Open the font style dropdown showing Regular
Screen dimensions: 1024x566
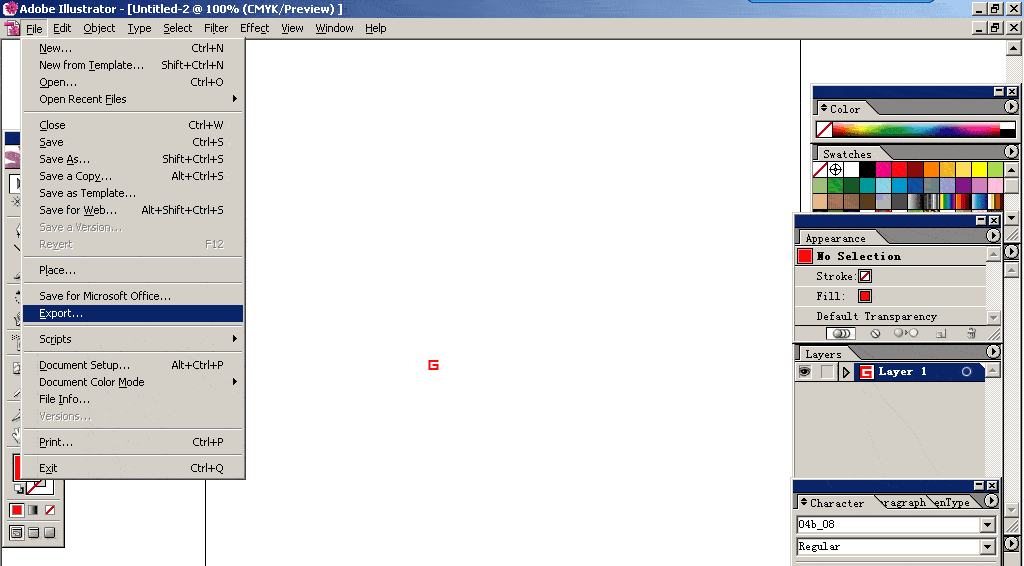point(987,546)
